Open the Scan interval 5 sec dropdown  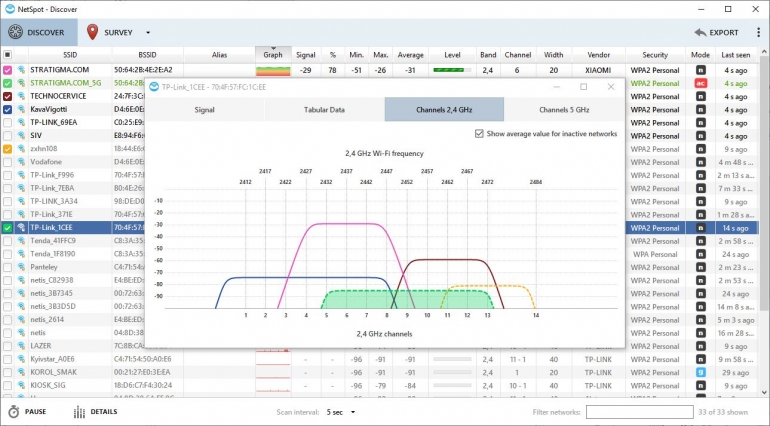pos(340,412)
